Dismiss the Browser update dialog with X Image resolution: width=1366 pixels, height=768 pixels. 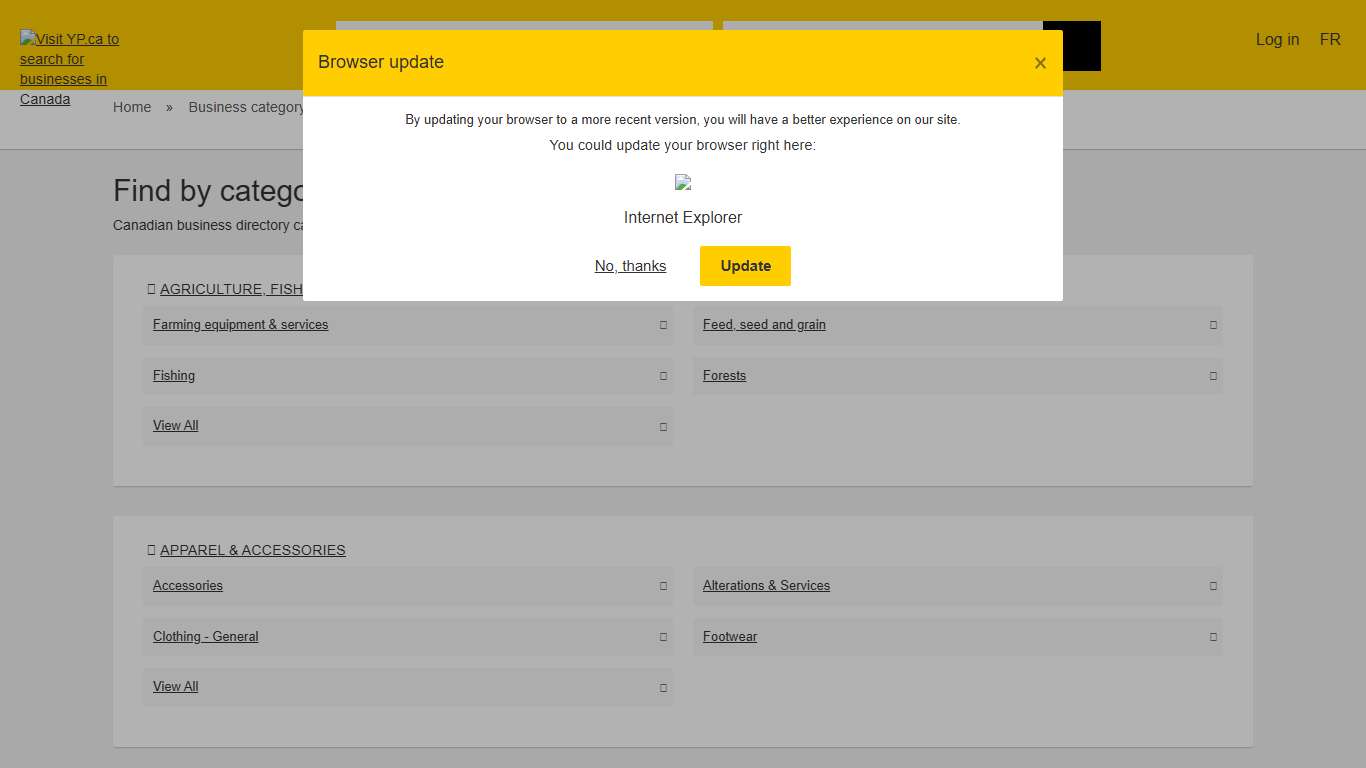click(1040, 62)
